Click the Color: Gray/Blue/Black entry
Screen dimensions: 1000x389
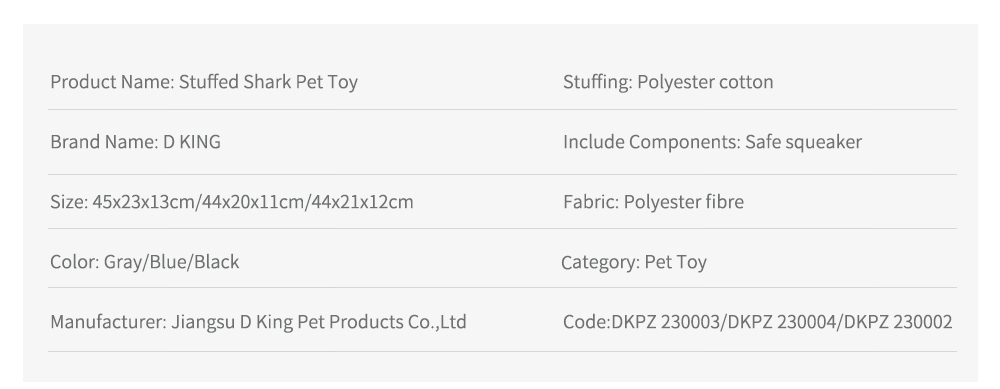coord(145,261)
